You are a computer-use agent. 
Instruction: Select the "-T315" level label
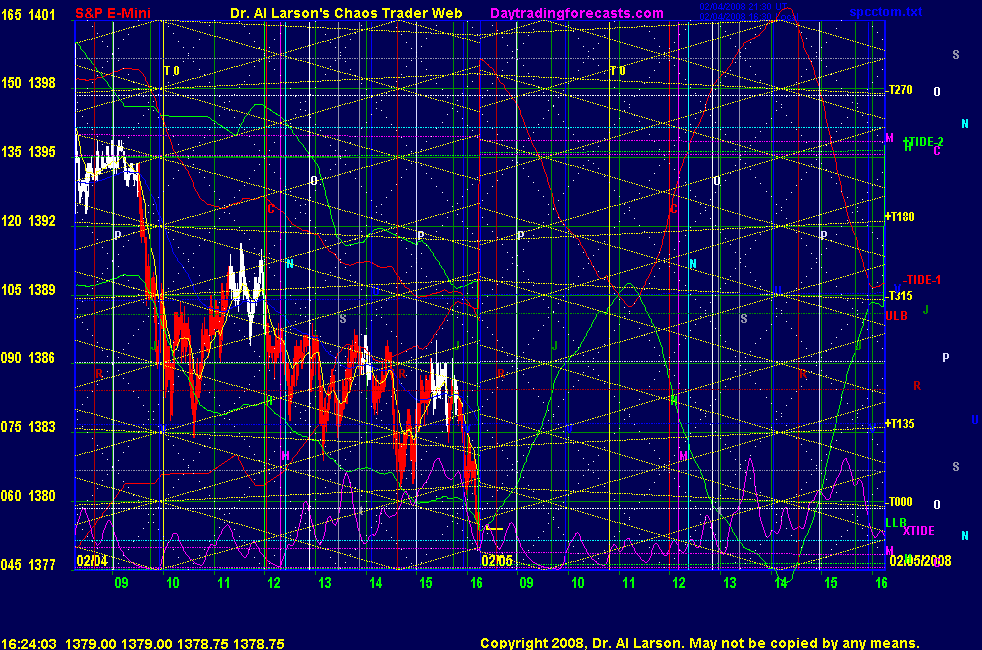tap(899, 296)
